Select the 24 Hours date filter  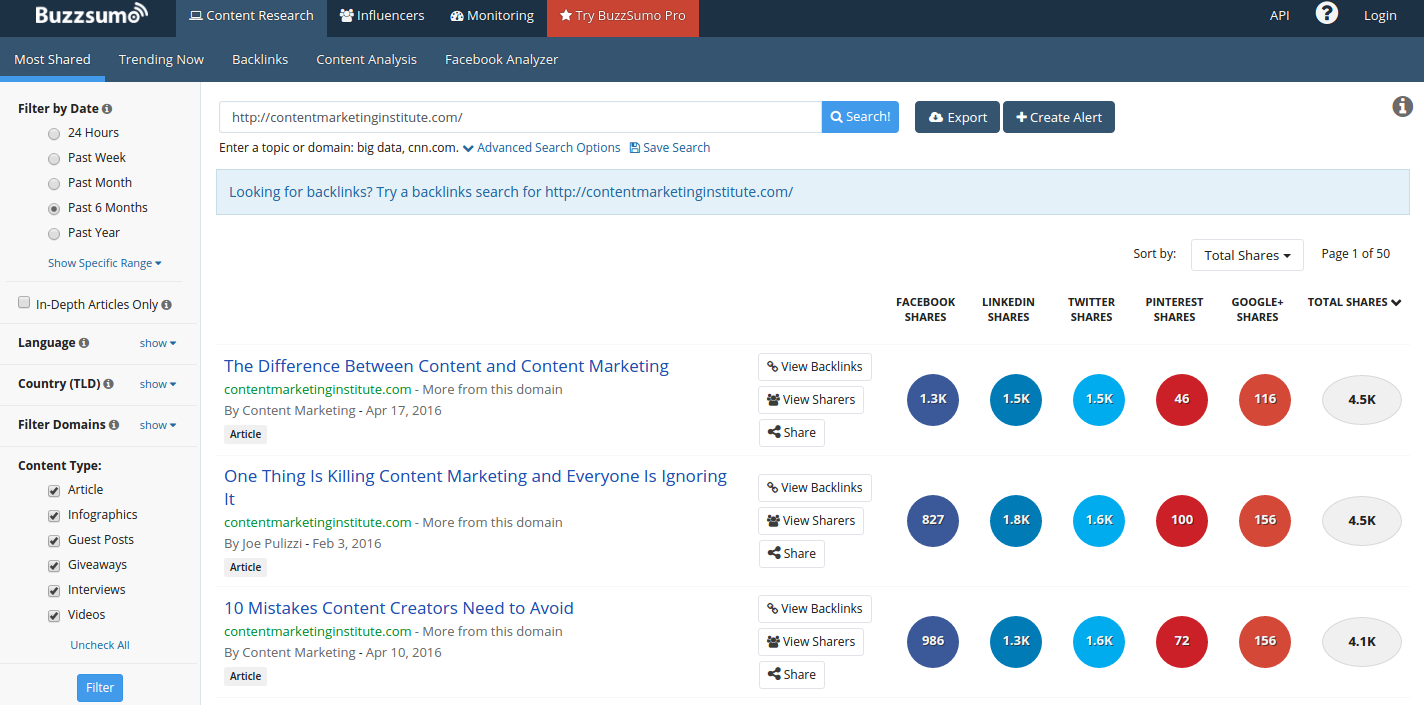(x=54, y=133)
